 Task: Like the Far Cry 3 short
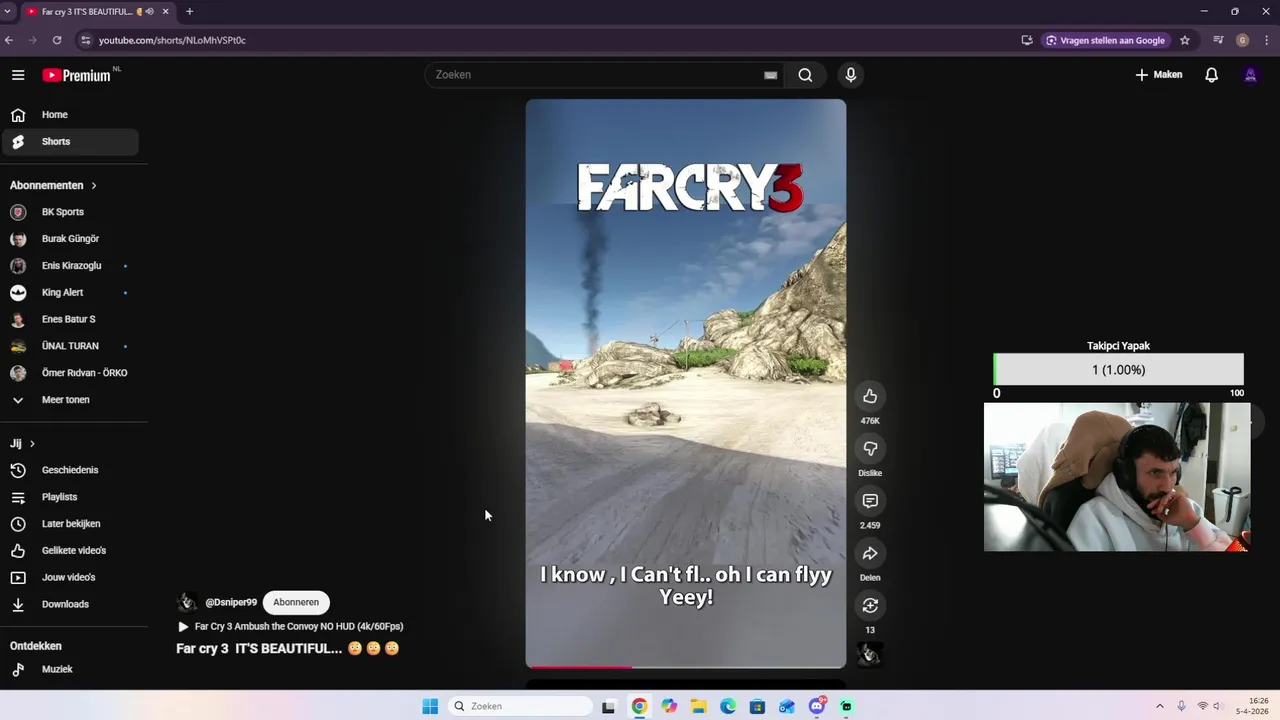point(870,396)
